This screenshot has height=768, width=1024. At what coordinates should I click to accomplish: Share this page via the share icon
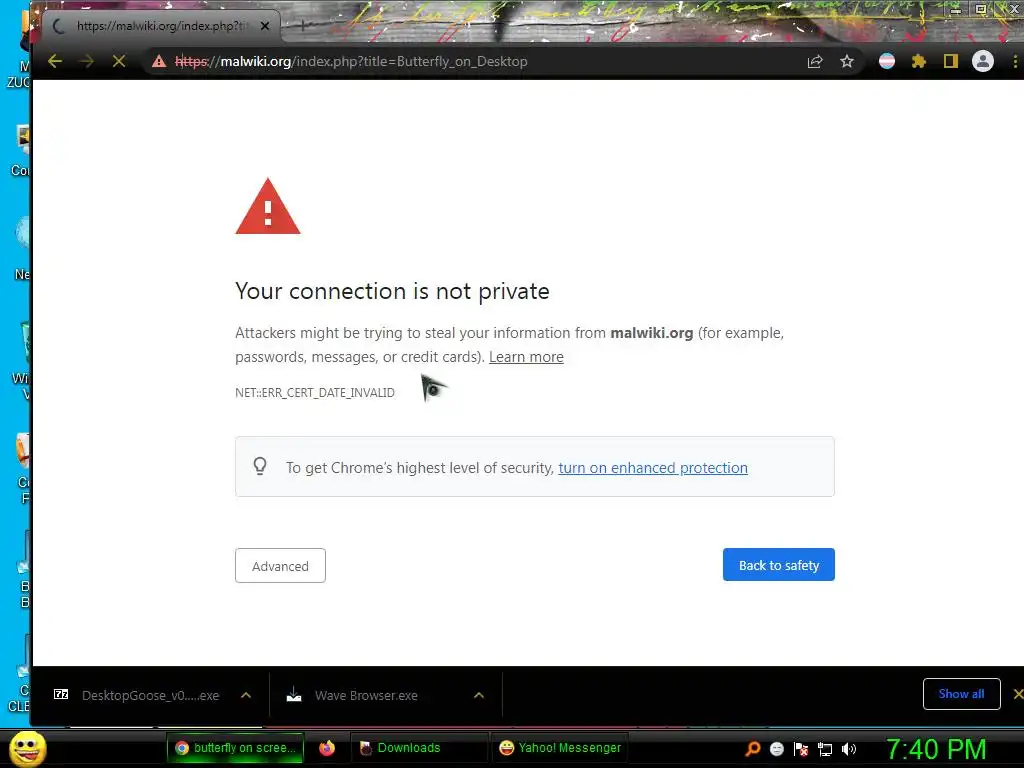[x=814, y=61]
